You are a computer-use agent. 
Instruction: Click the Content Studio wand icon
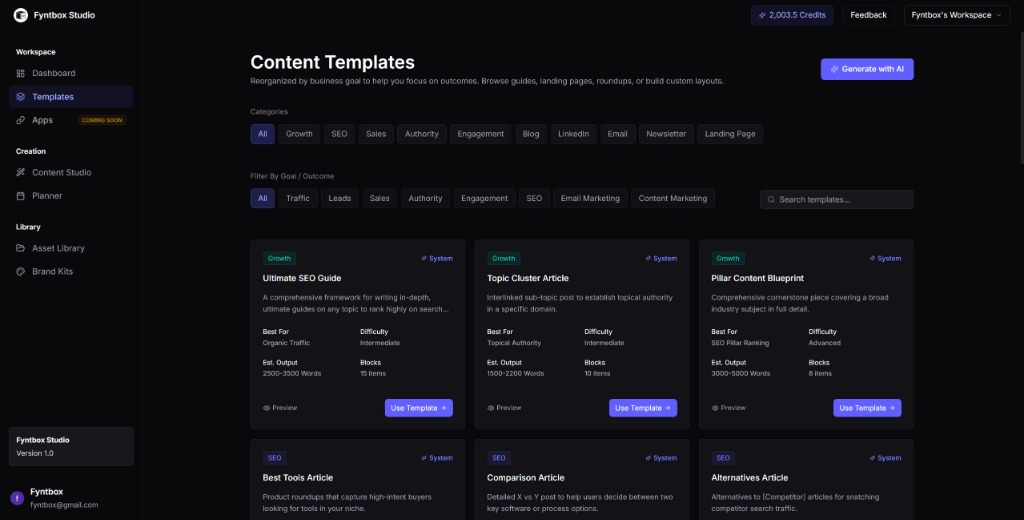click(20, 172)
